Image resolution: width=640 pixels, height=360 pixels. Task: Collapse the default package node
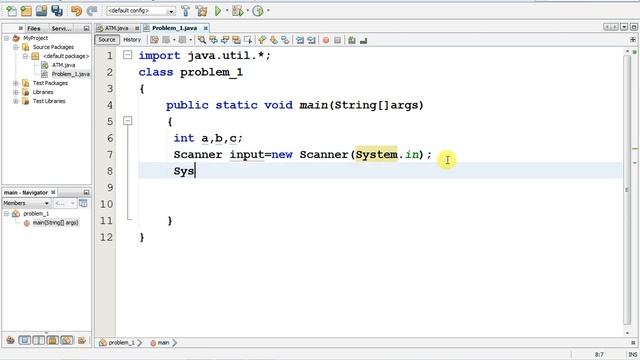pos(25,56)
